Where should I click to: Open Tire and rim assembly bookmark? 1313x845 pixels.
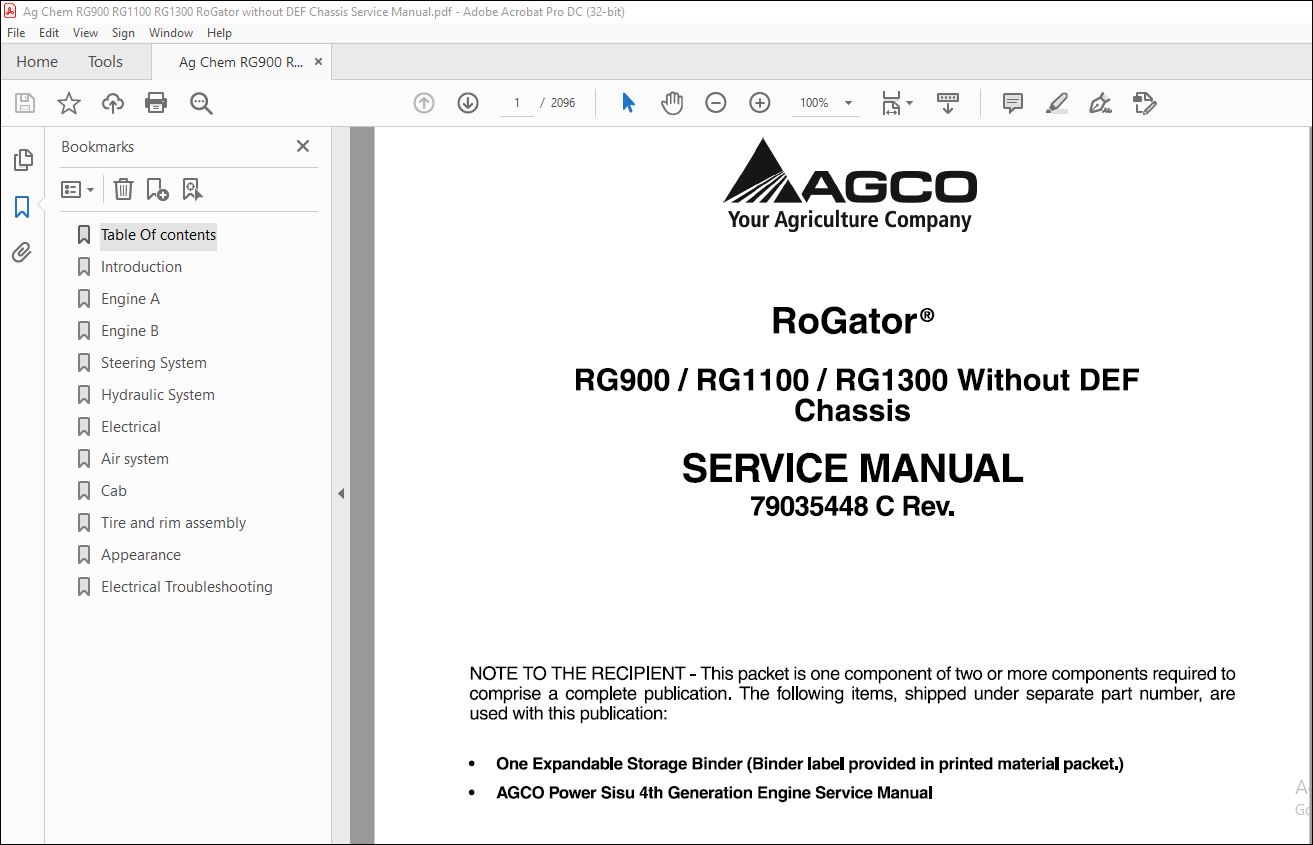point(173,523)
